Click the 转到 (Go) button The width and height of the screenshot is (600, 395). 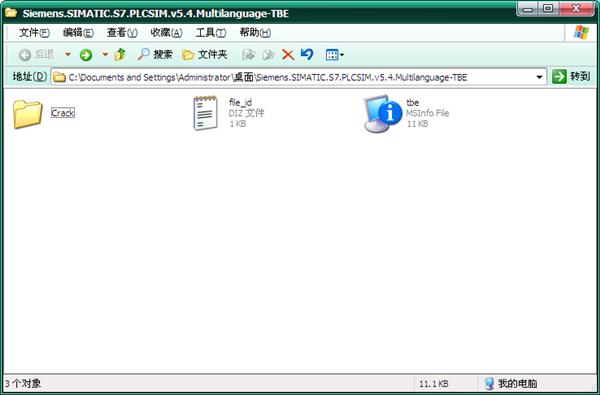(x=571, y=77)
